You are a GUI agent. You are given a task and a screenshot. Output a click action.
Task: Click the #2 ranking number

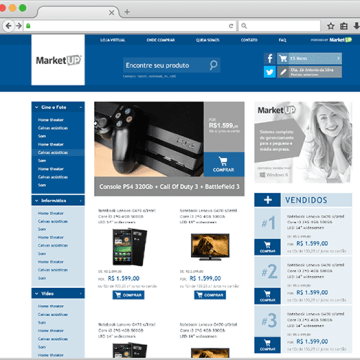click(x=269, y=272)
